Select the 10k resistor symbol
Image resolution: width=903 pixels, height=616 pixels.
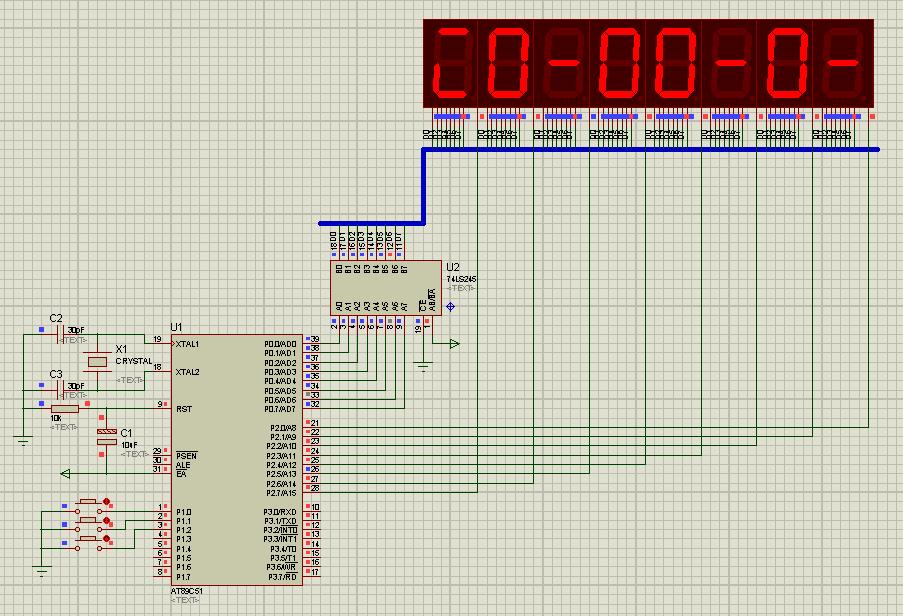pos(64,409)
